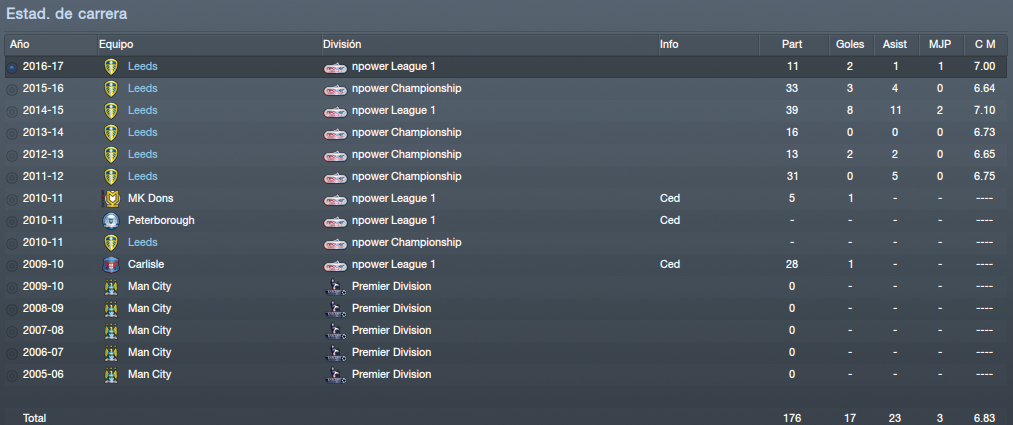Select the 2015-16 season radio button
The height and width of the screenshot is (425, 1013).
pos(12,89)
